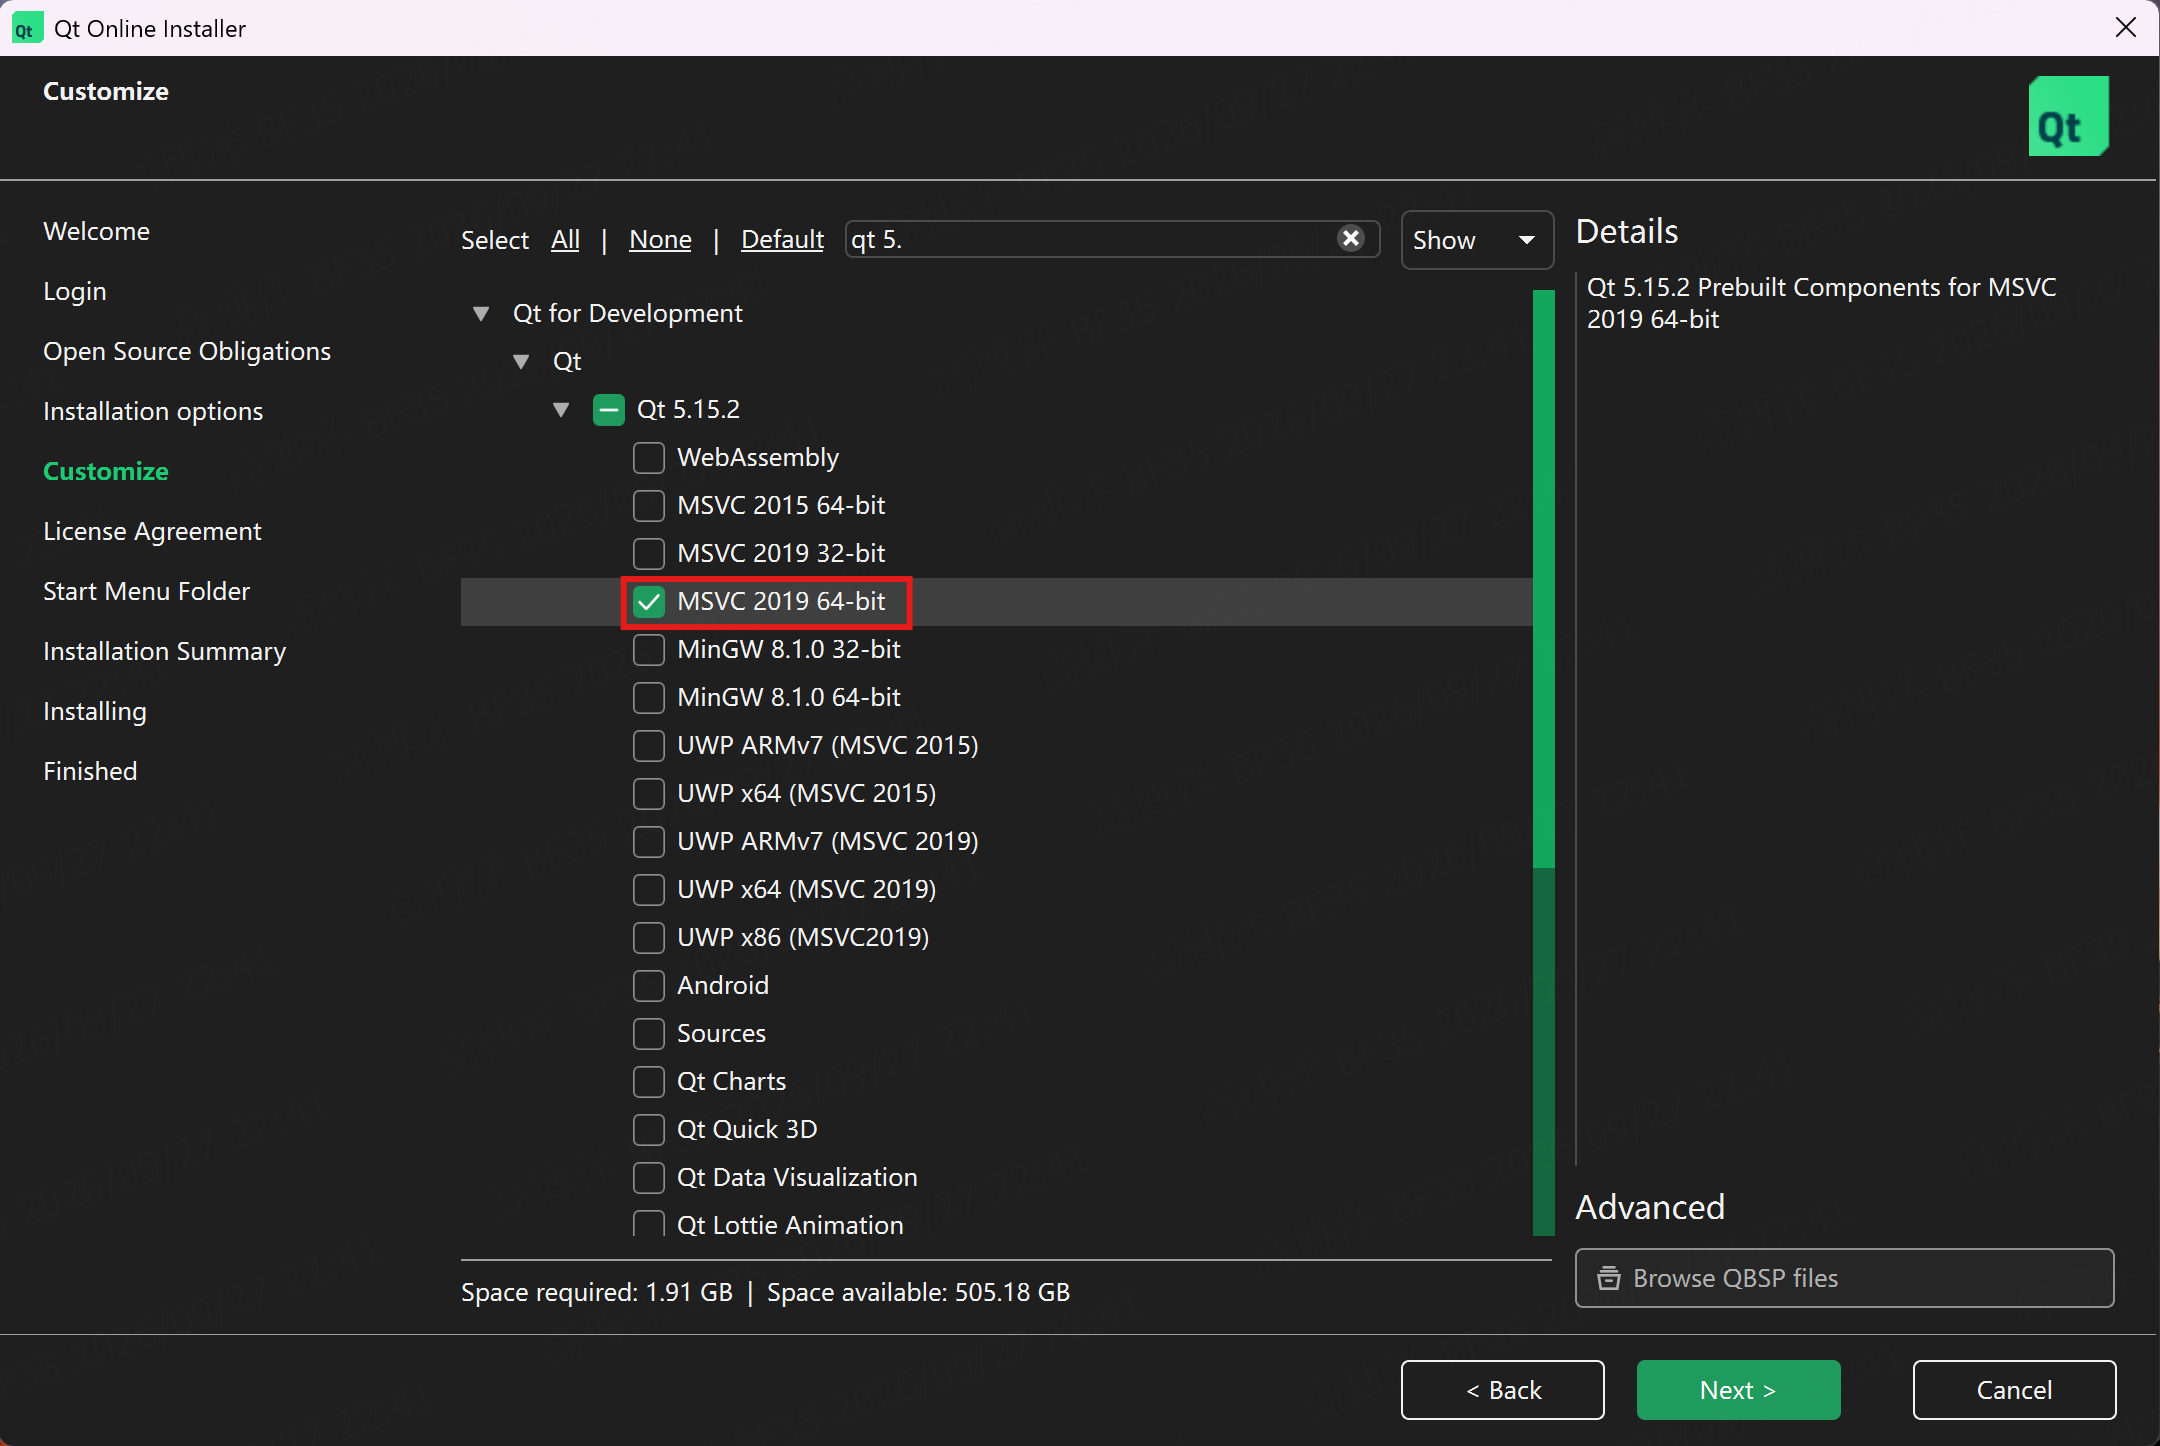
Task: Open the Open Source Obligations step
Action: (187, 351)
